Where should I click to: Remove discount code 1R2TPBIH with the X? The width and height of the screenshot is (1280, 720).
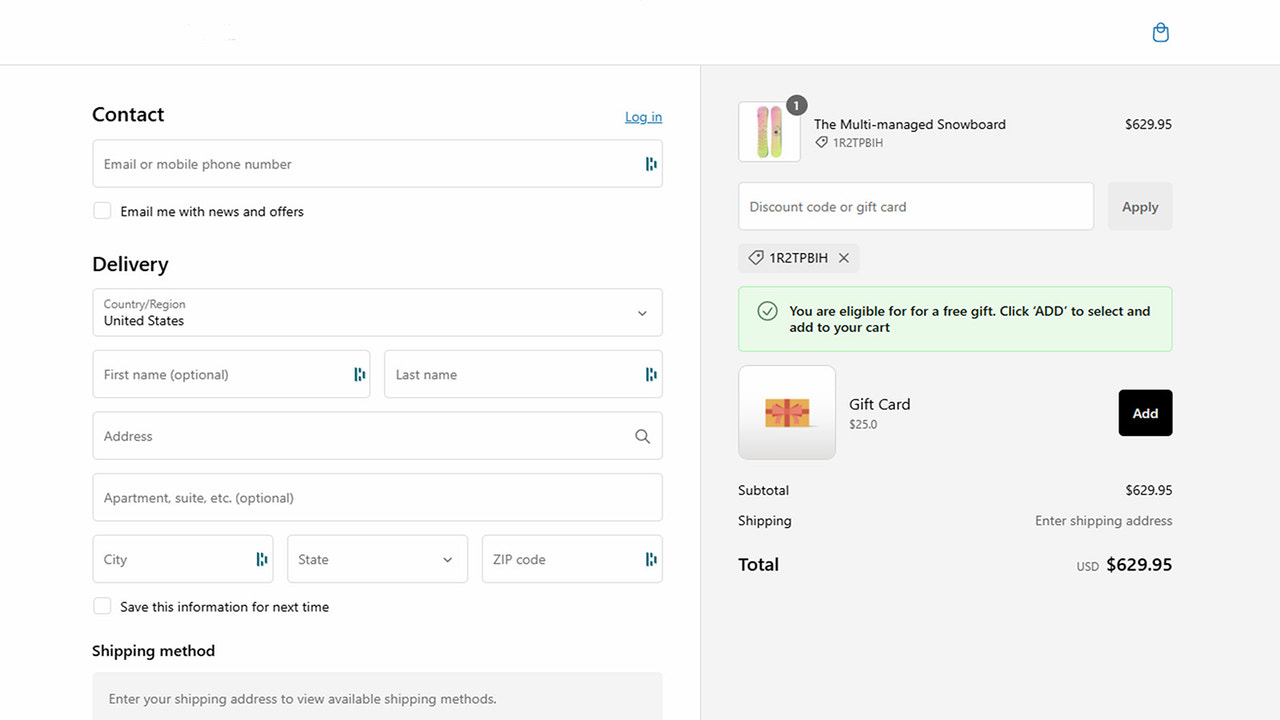point(844,258)
